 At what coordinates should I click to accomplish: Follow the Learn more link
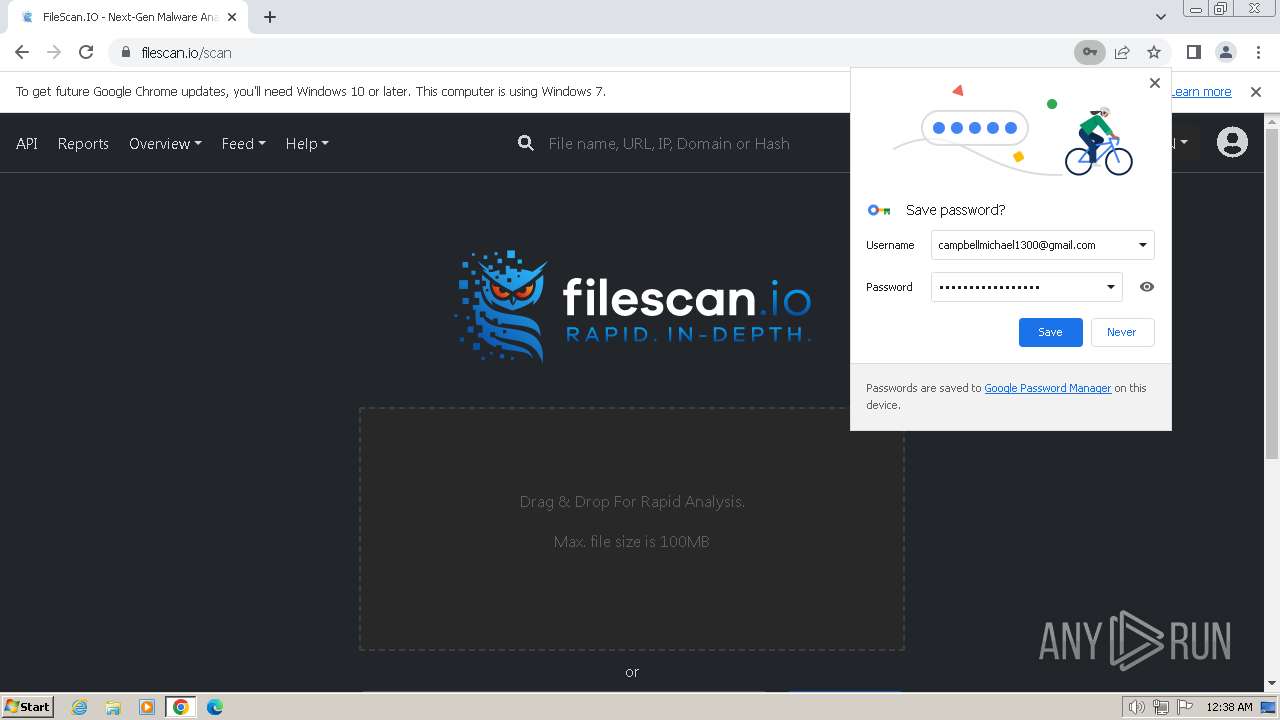(1201, 92)
